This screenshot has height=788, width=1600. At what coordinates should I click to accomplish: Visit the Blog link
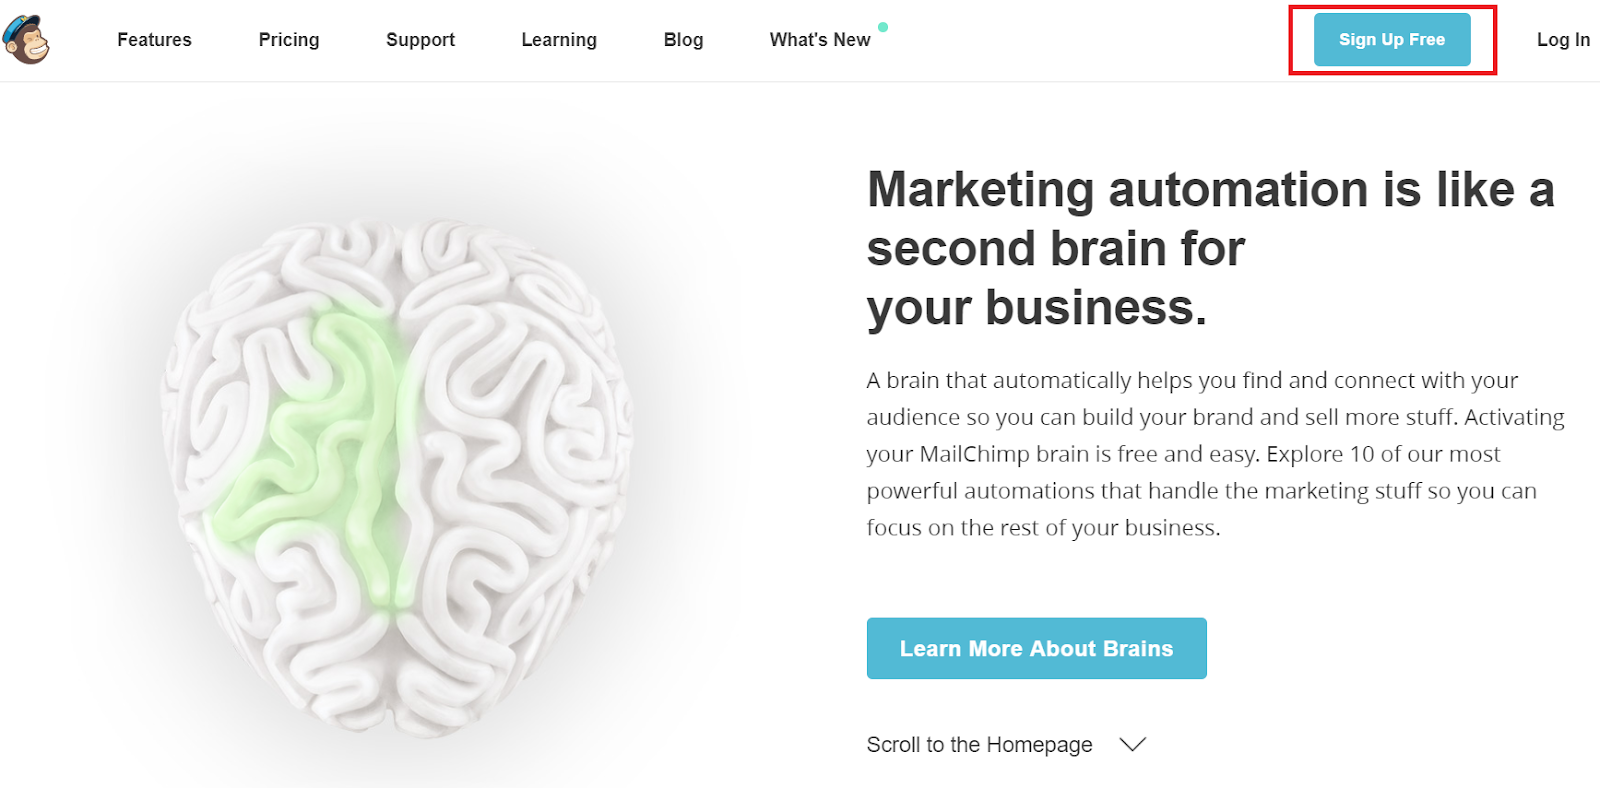click(x=683, y=40)
